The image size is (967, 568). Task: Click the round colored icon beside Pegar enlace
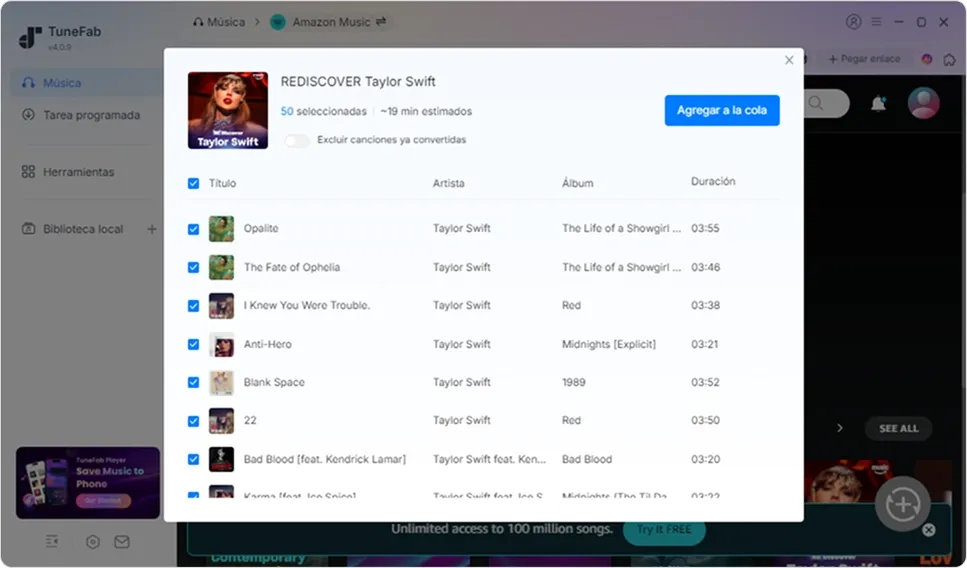[926, 59]
